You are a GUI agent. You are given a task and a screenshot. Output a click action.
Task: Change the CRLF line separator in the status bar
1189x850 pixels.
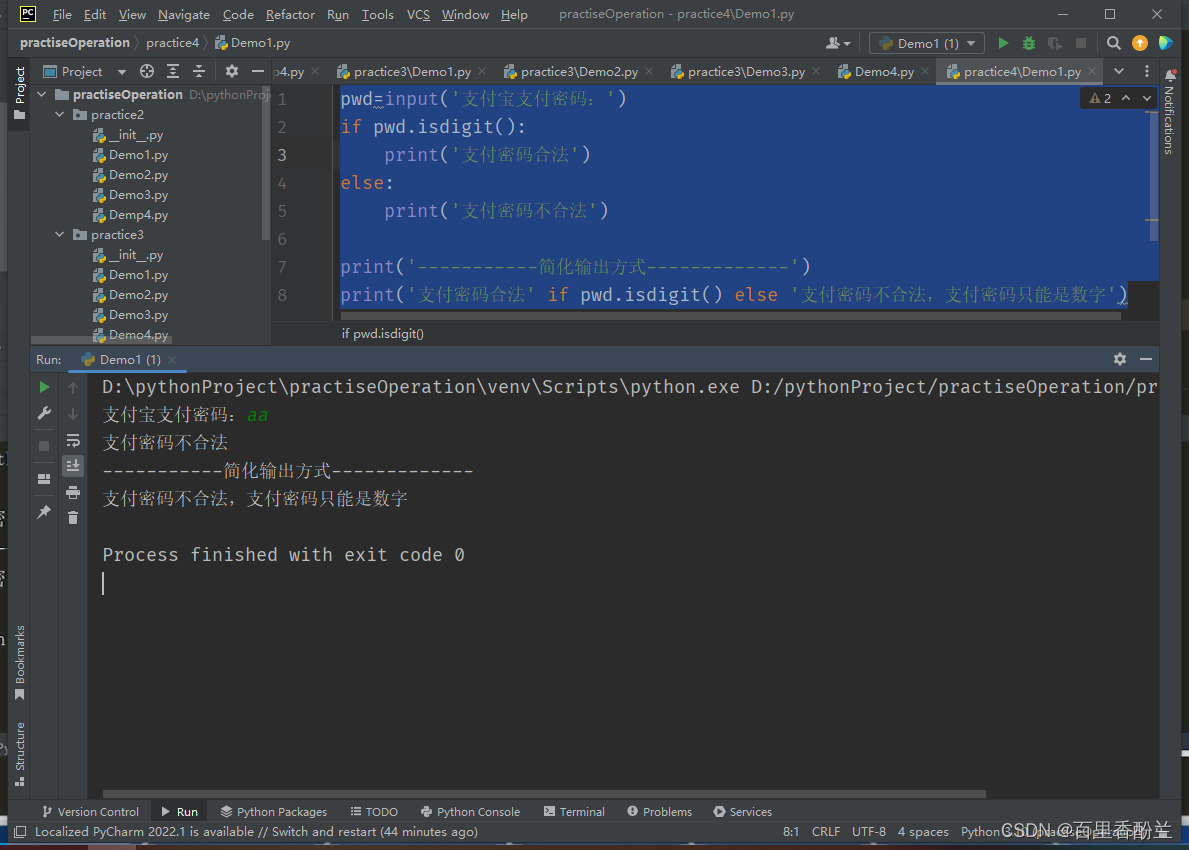tap(826, 832)
